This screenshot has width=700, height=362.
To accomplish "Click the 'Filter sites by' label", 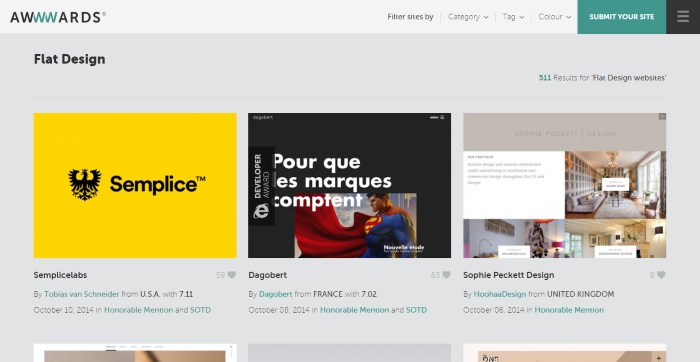I will coord(410,17).
